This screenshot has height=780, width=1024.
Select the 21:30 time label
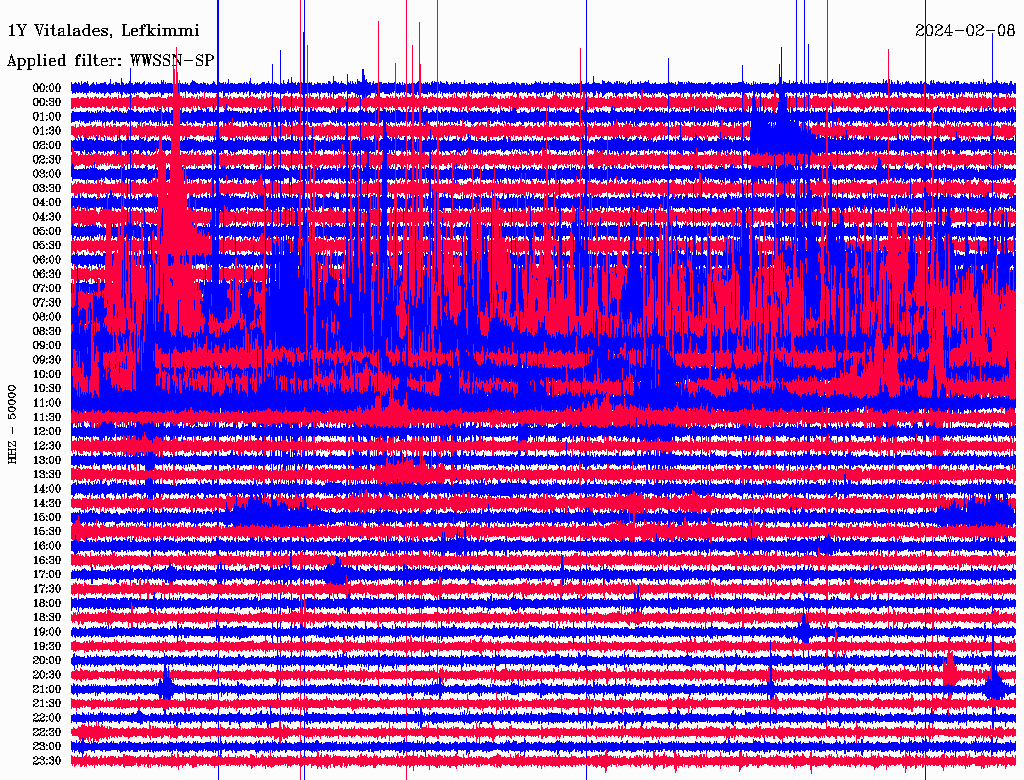47,704
